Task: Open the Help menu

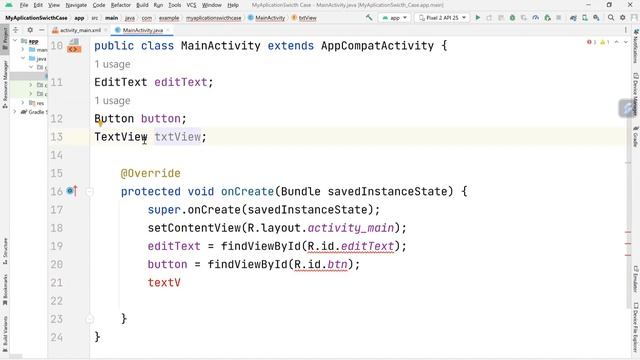Action: (233, 5)
